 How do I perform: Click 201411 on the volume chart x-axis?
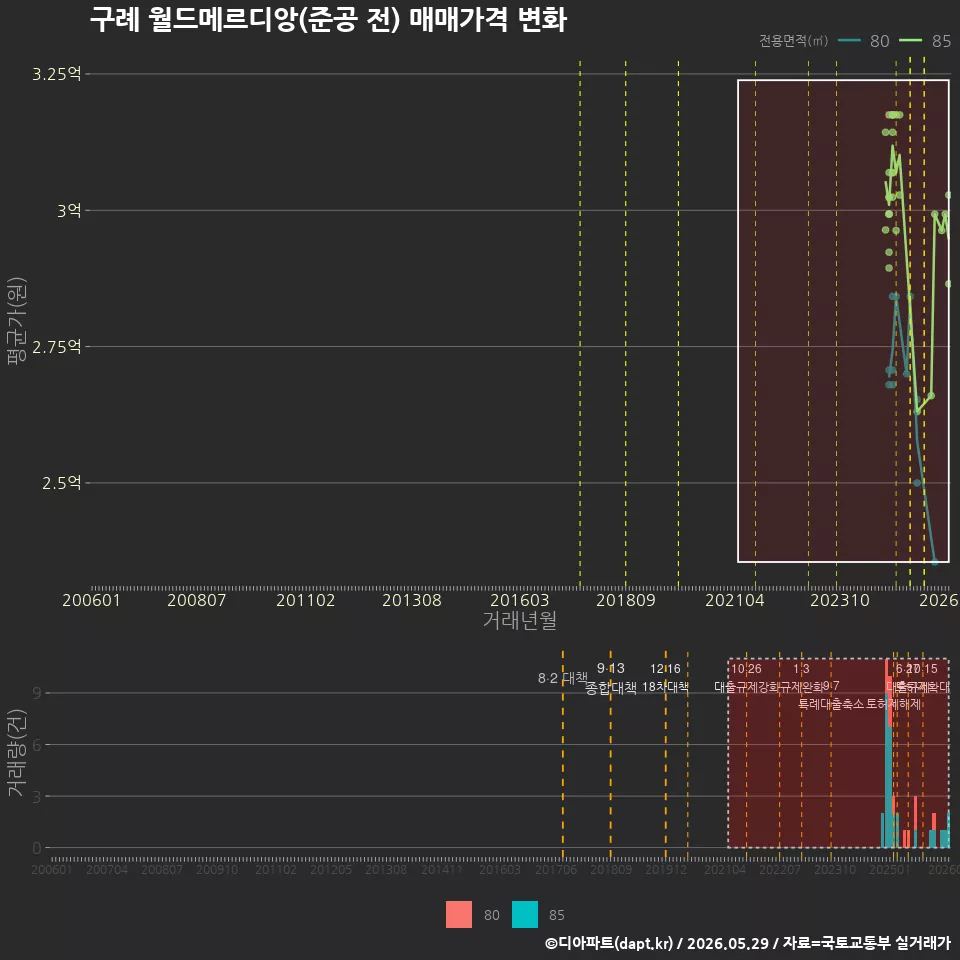(x=441, y=869)
